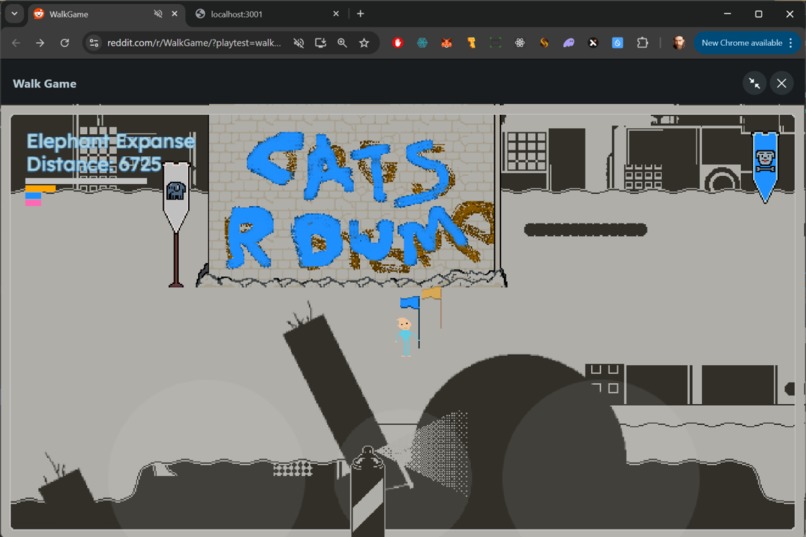
Task: Open the yellow key extension icon
Action: [x=471, y=43]
